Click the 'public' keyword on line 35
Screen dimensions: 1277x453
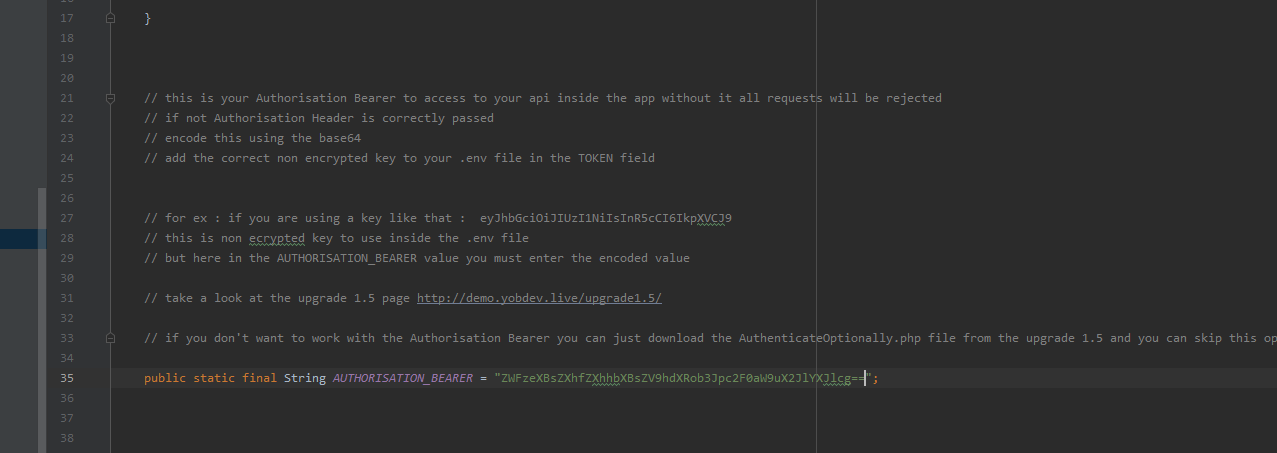pos(165,378)
